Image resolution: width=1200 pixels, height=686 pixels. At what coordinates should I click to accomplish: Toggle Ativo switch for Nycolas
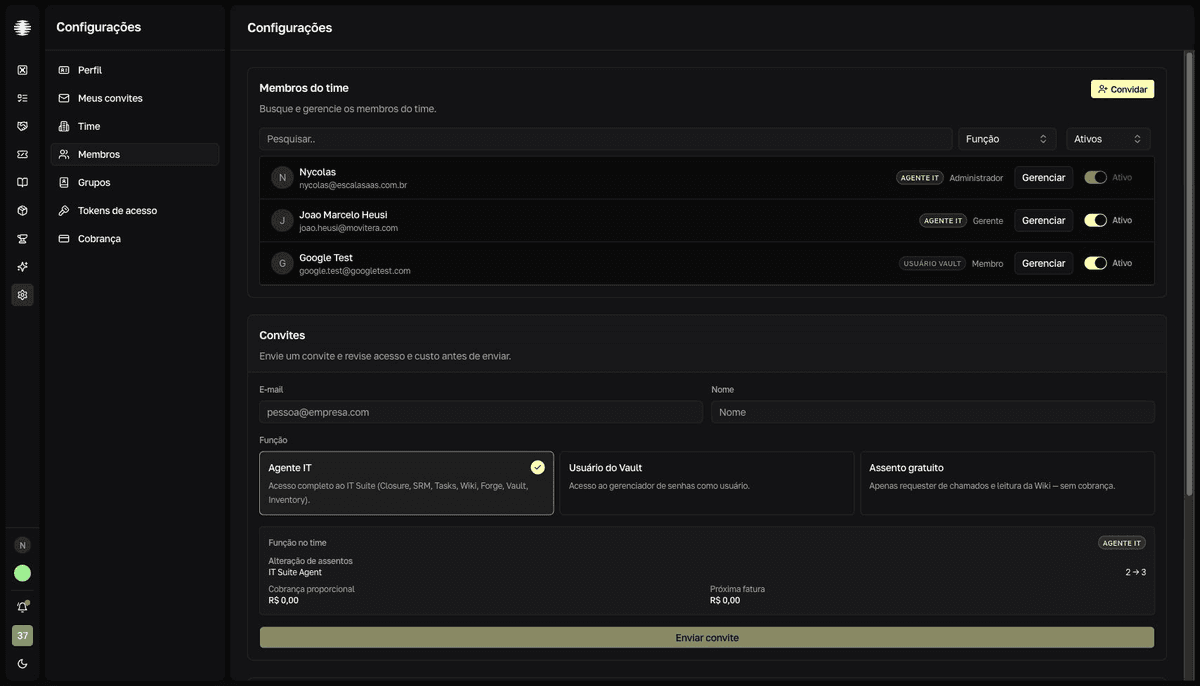click(x=1096, y=177)
